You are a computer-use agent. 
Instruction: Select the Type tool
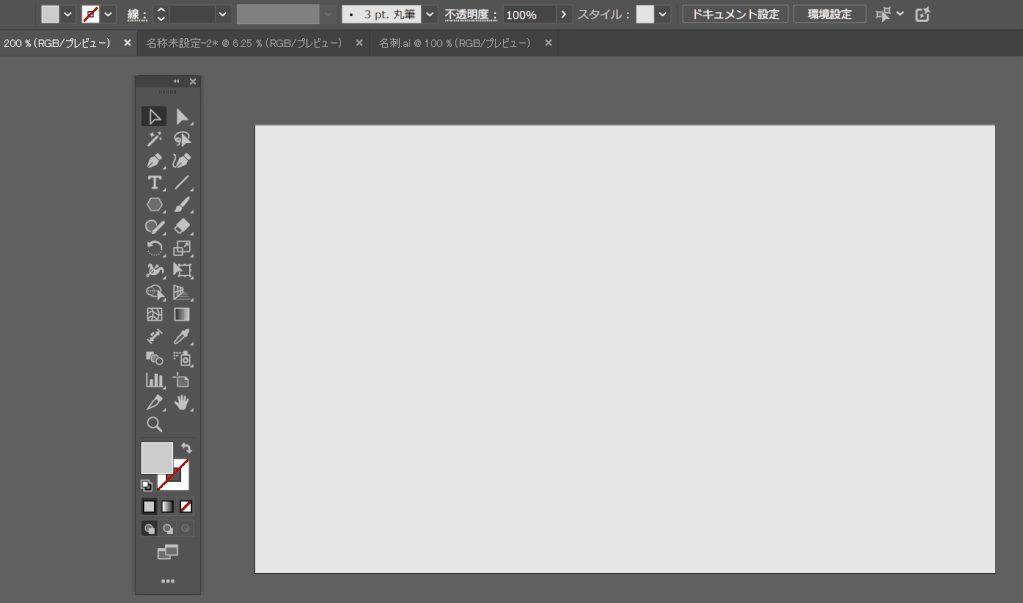click(154, 183)
